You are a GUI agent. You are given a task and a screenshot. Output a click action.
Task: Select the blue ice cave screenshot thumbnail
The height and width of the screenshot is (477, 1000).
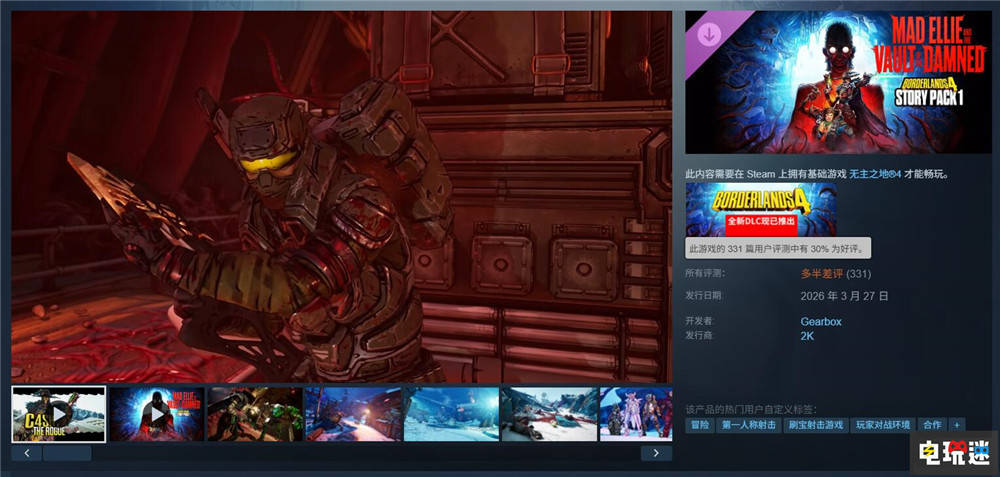(x=450, y=413)
